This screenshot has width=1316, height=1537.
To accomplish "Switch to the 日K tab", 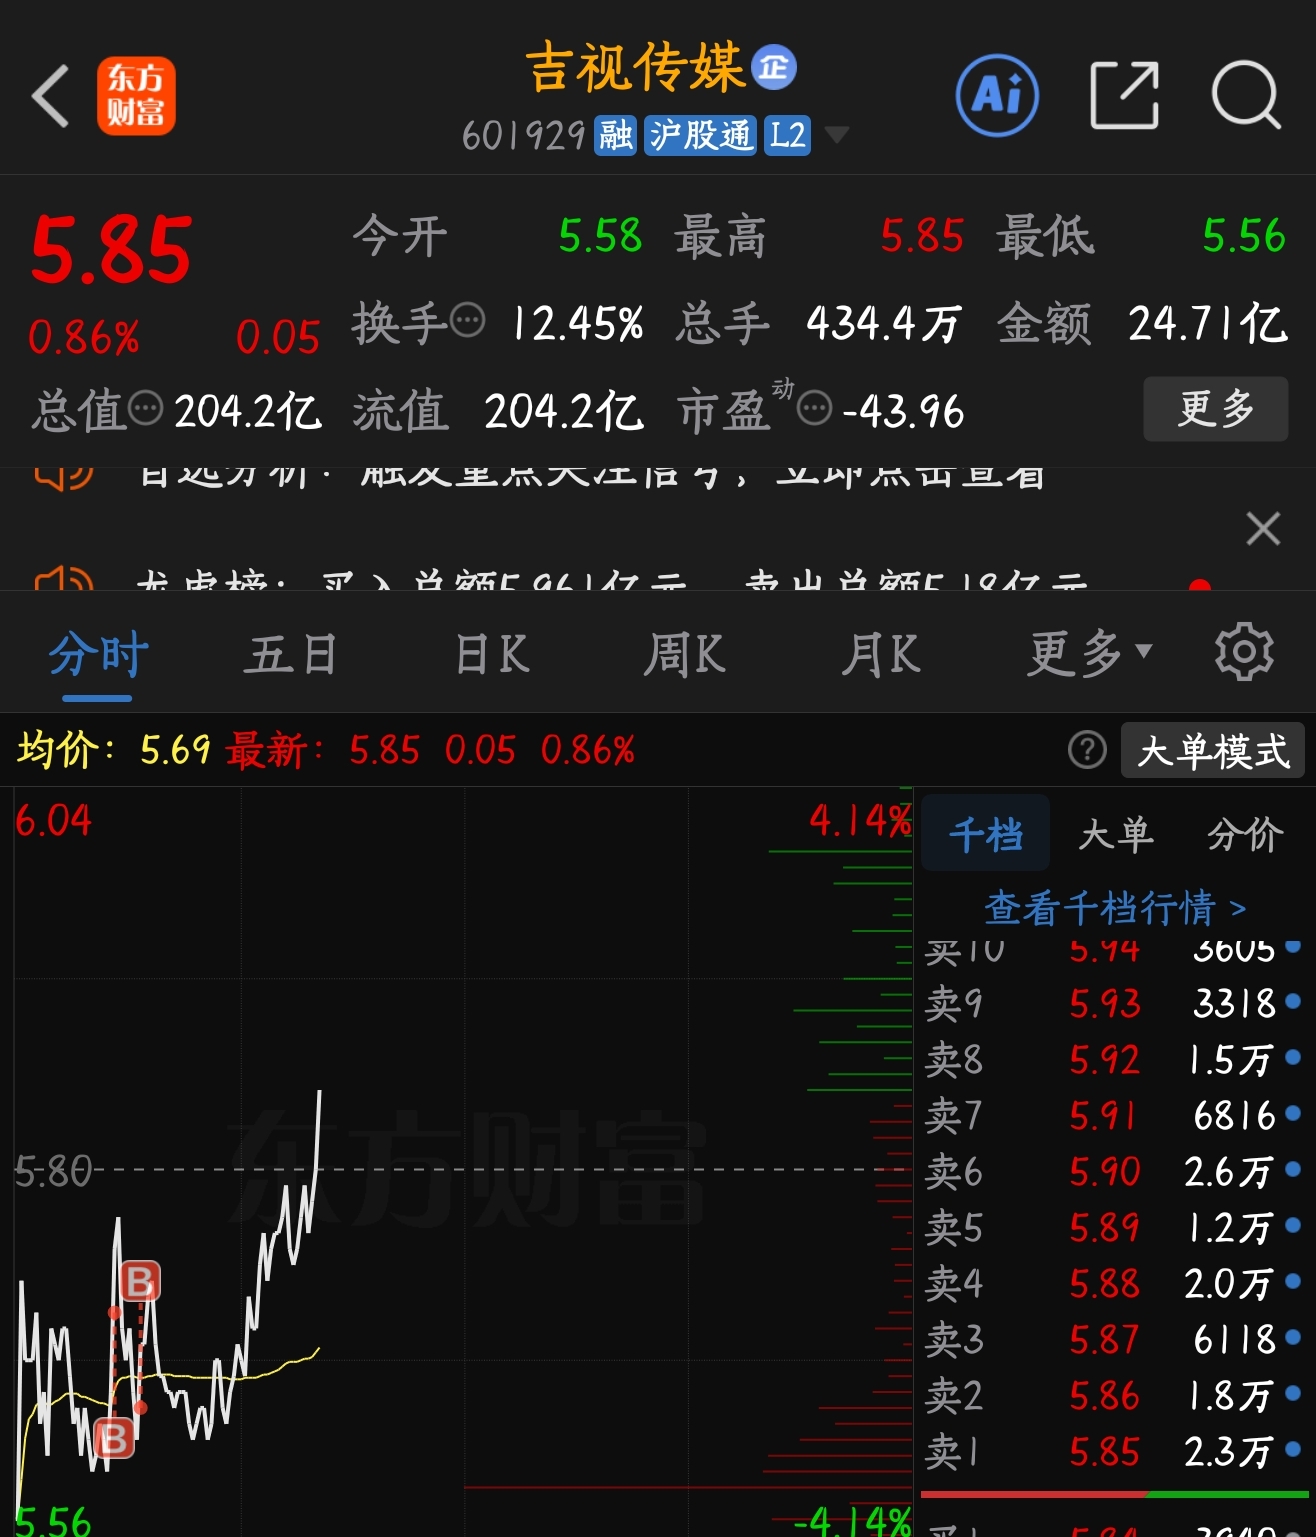I will tap(492, 656).
